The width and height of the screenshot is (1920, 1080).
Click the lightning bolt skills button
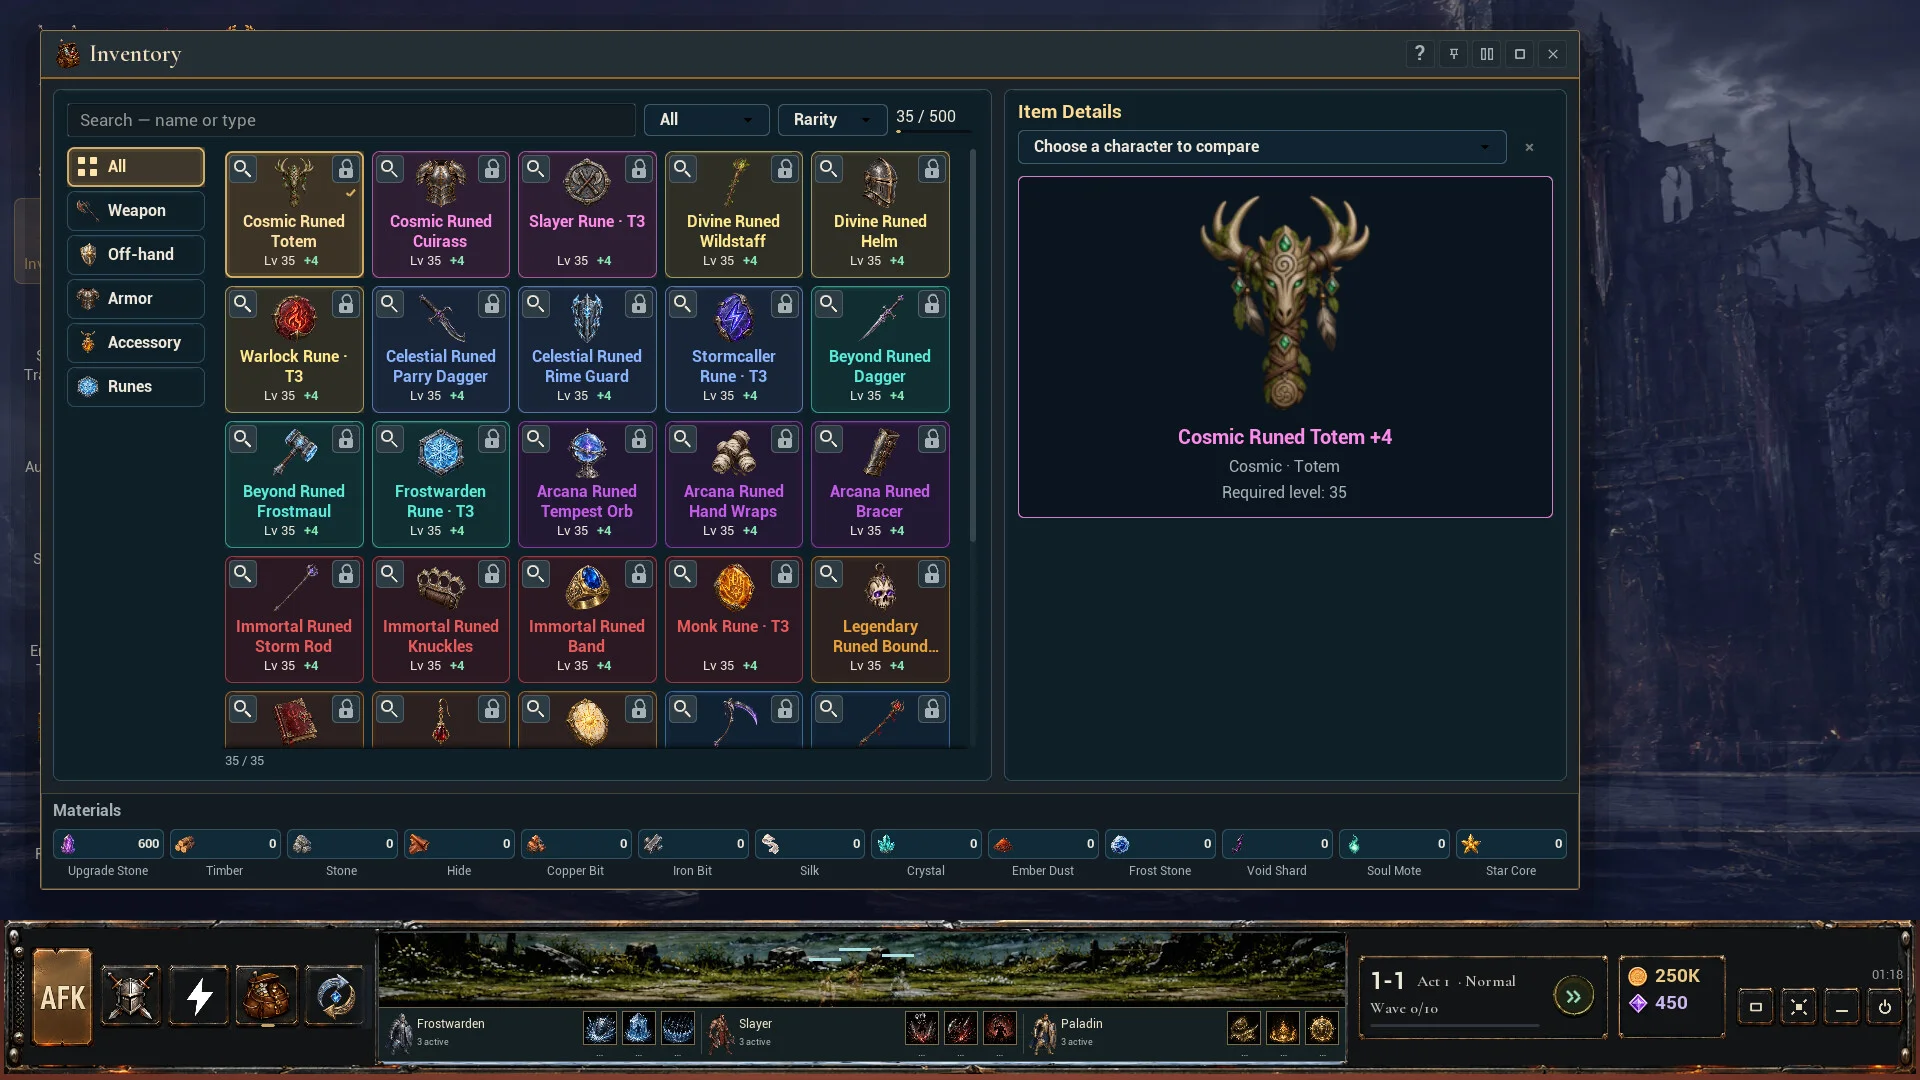[199, 997]
